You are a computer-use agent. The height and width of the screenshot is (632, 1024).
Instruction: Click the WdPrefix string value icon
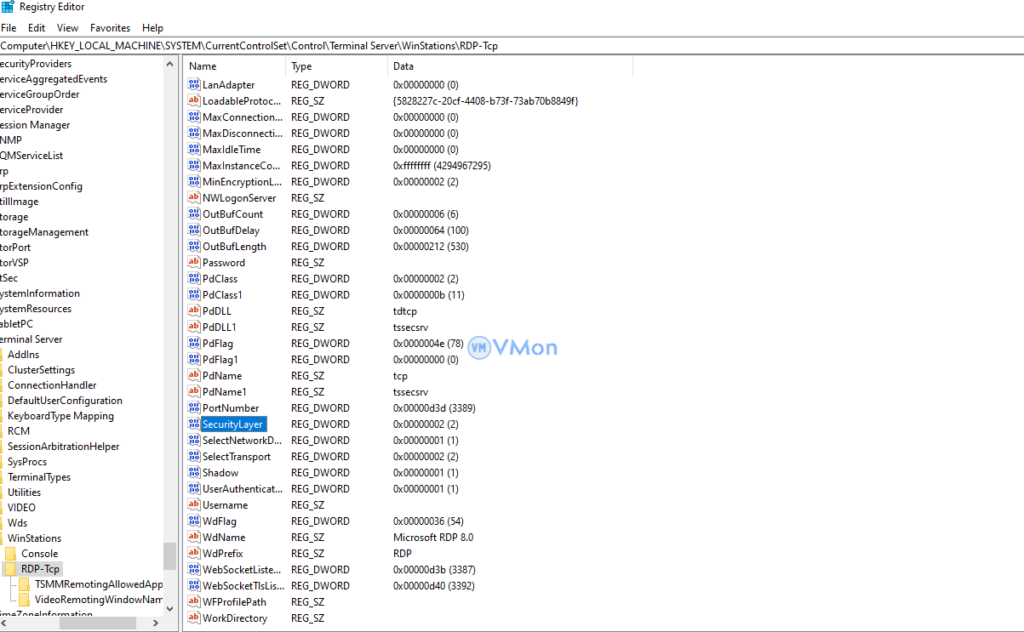[x=193, y=553]
